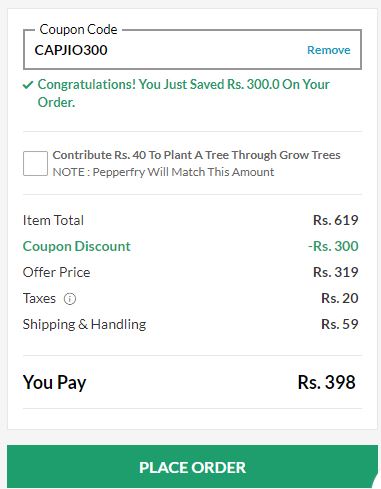This screenshot has width=381, height=489.
Task: Place the order with green button
Action: pyautogui.click(x=192, y=467)
